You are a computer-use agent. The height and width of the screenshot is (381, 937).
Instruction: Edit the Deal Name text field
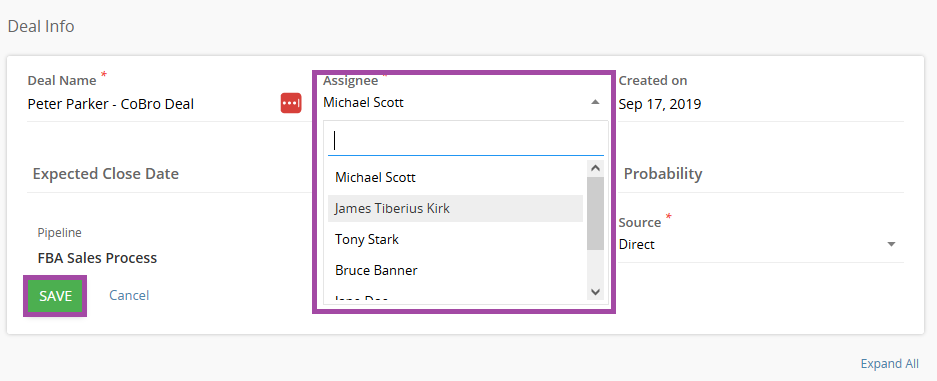(152, 105)
